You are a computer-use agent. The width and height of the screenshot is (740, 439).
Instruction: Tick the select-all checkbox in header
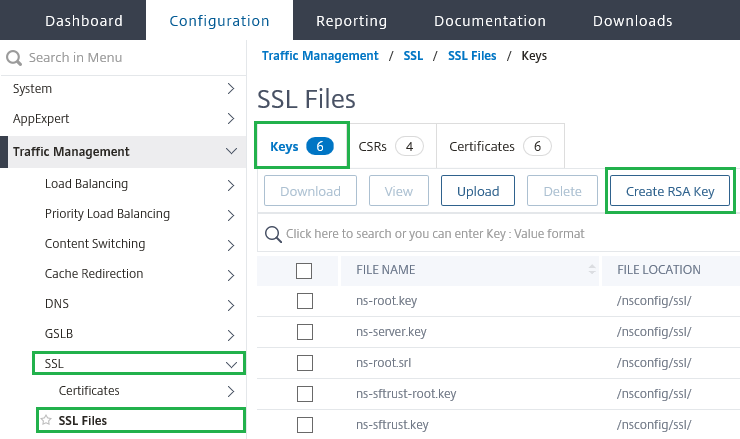pos(304,270)
